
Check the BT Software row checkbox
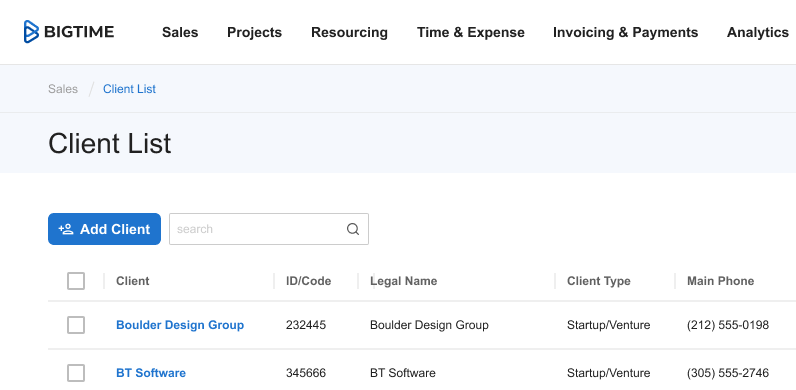pos(76,373)
